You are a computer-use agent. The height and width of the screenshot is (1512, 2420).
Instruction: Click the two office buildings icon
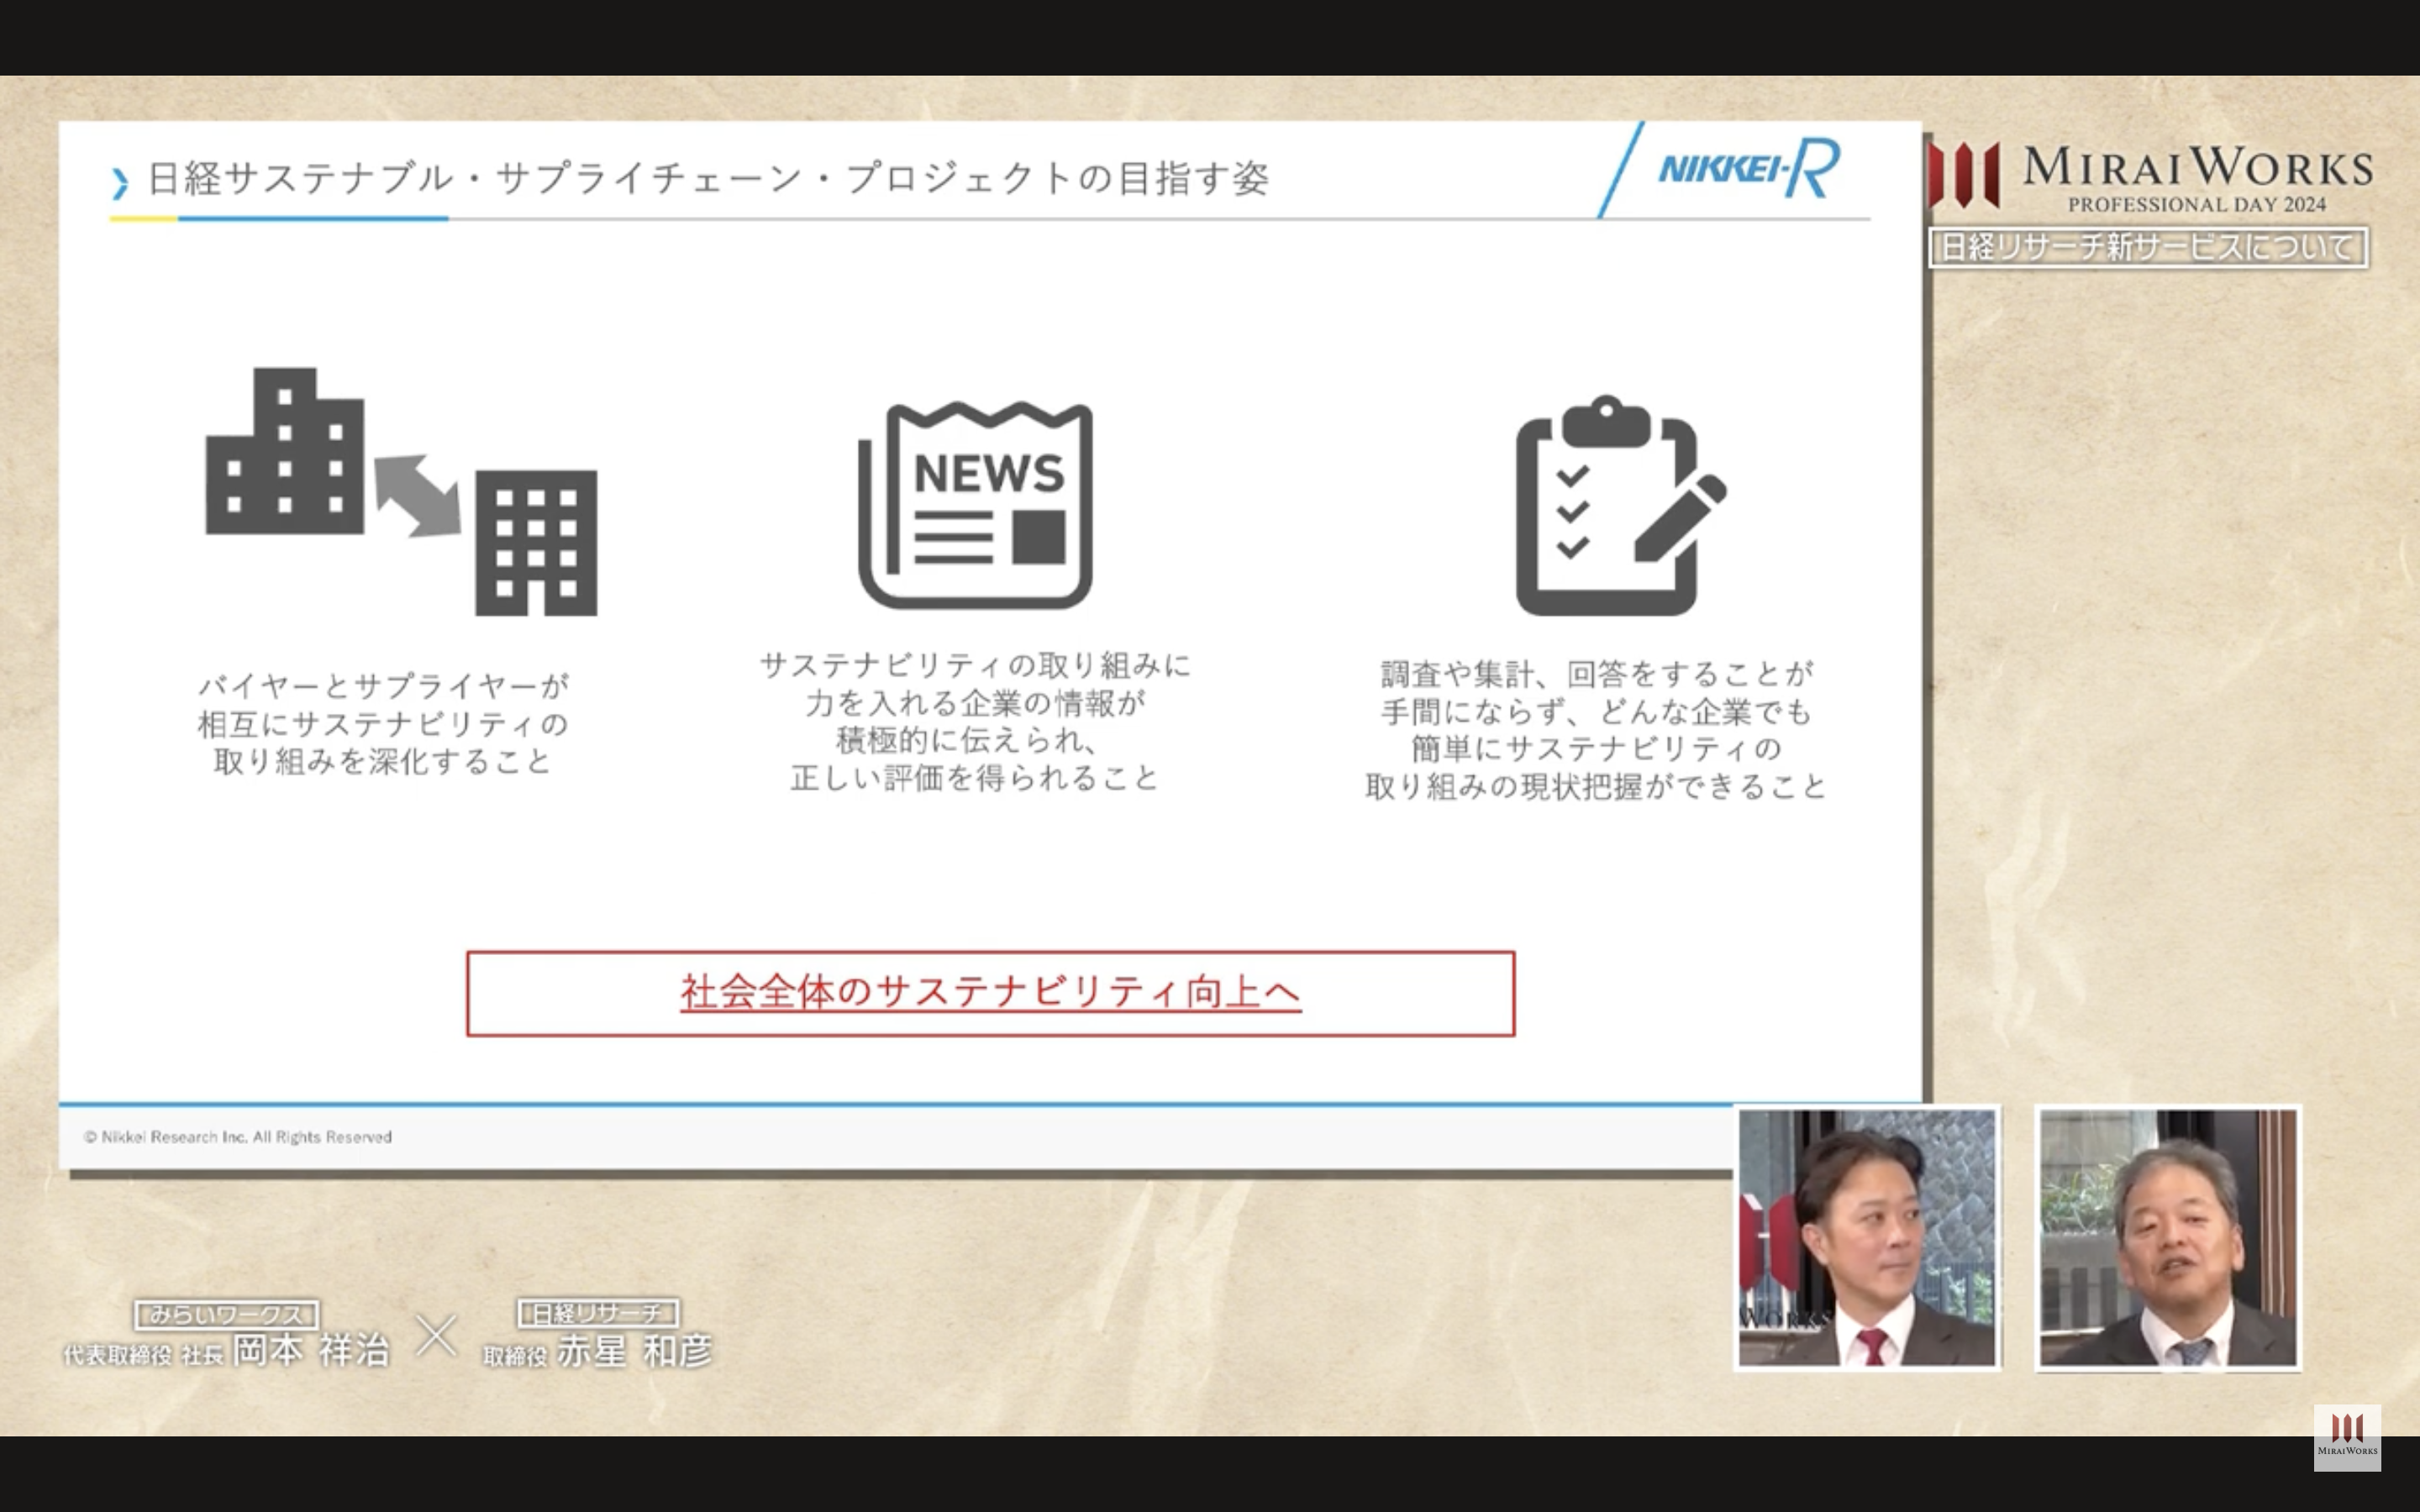click(x=401, y=492)
